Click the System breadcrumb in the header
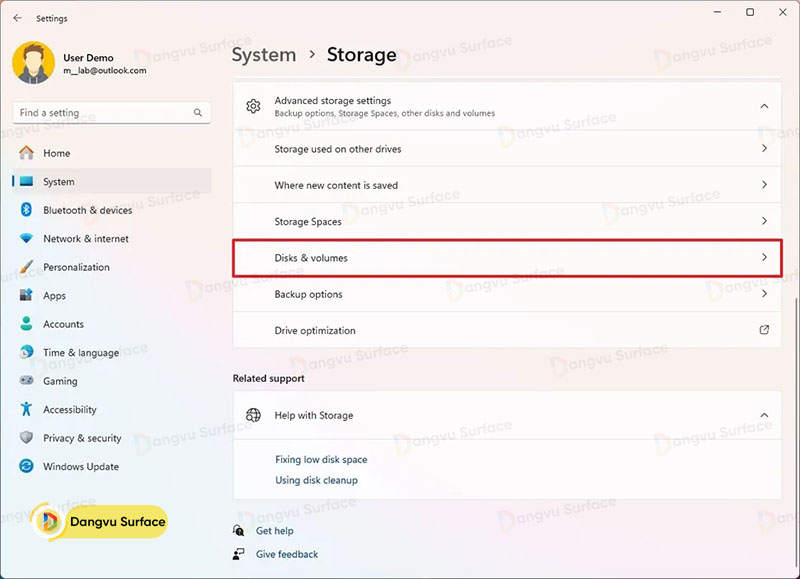Image resolution: width=800 pixels, height=579 pixels. tap(264, 55)
